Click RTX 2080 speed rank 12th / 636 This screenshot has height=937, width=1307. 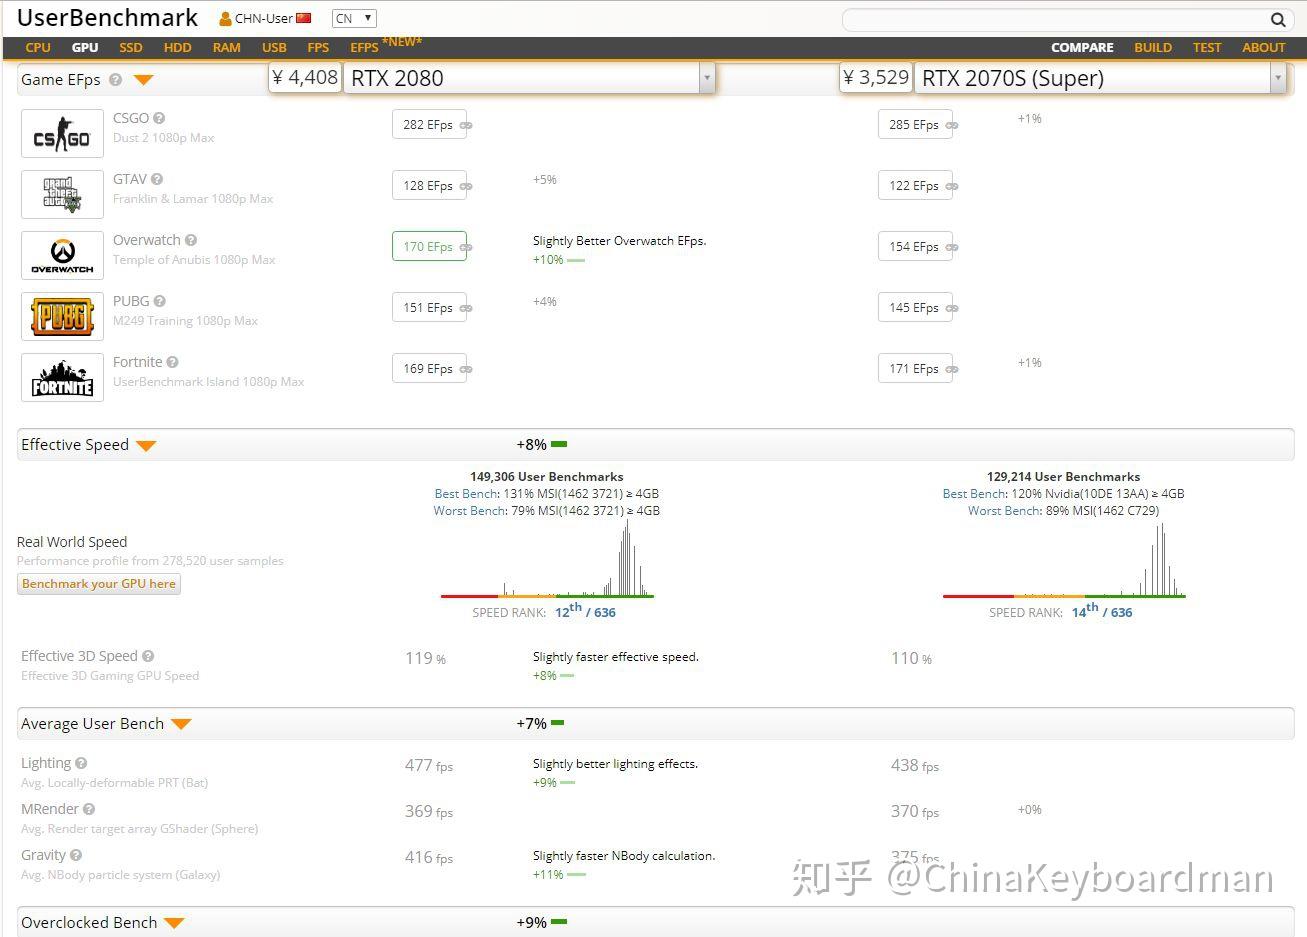click(x=585, y=611)
